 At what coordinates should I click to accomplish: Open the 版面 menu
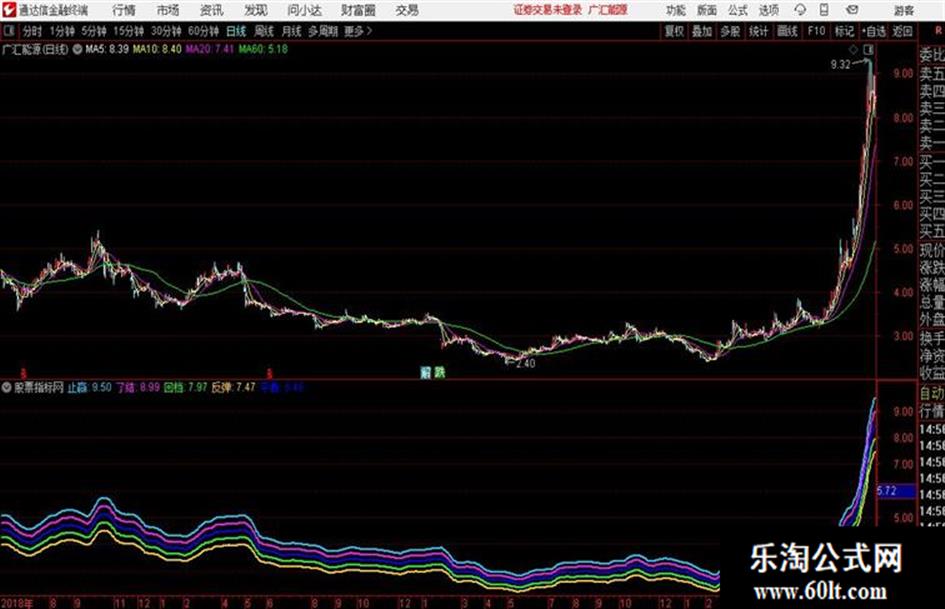(x=706, y=10)
